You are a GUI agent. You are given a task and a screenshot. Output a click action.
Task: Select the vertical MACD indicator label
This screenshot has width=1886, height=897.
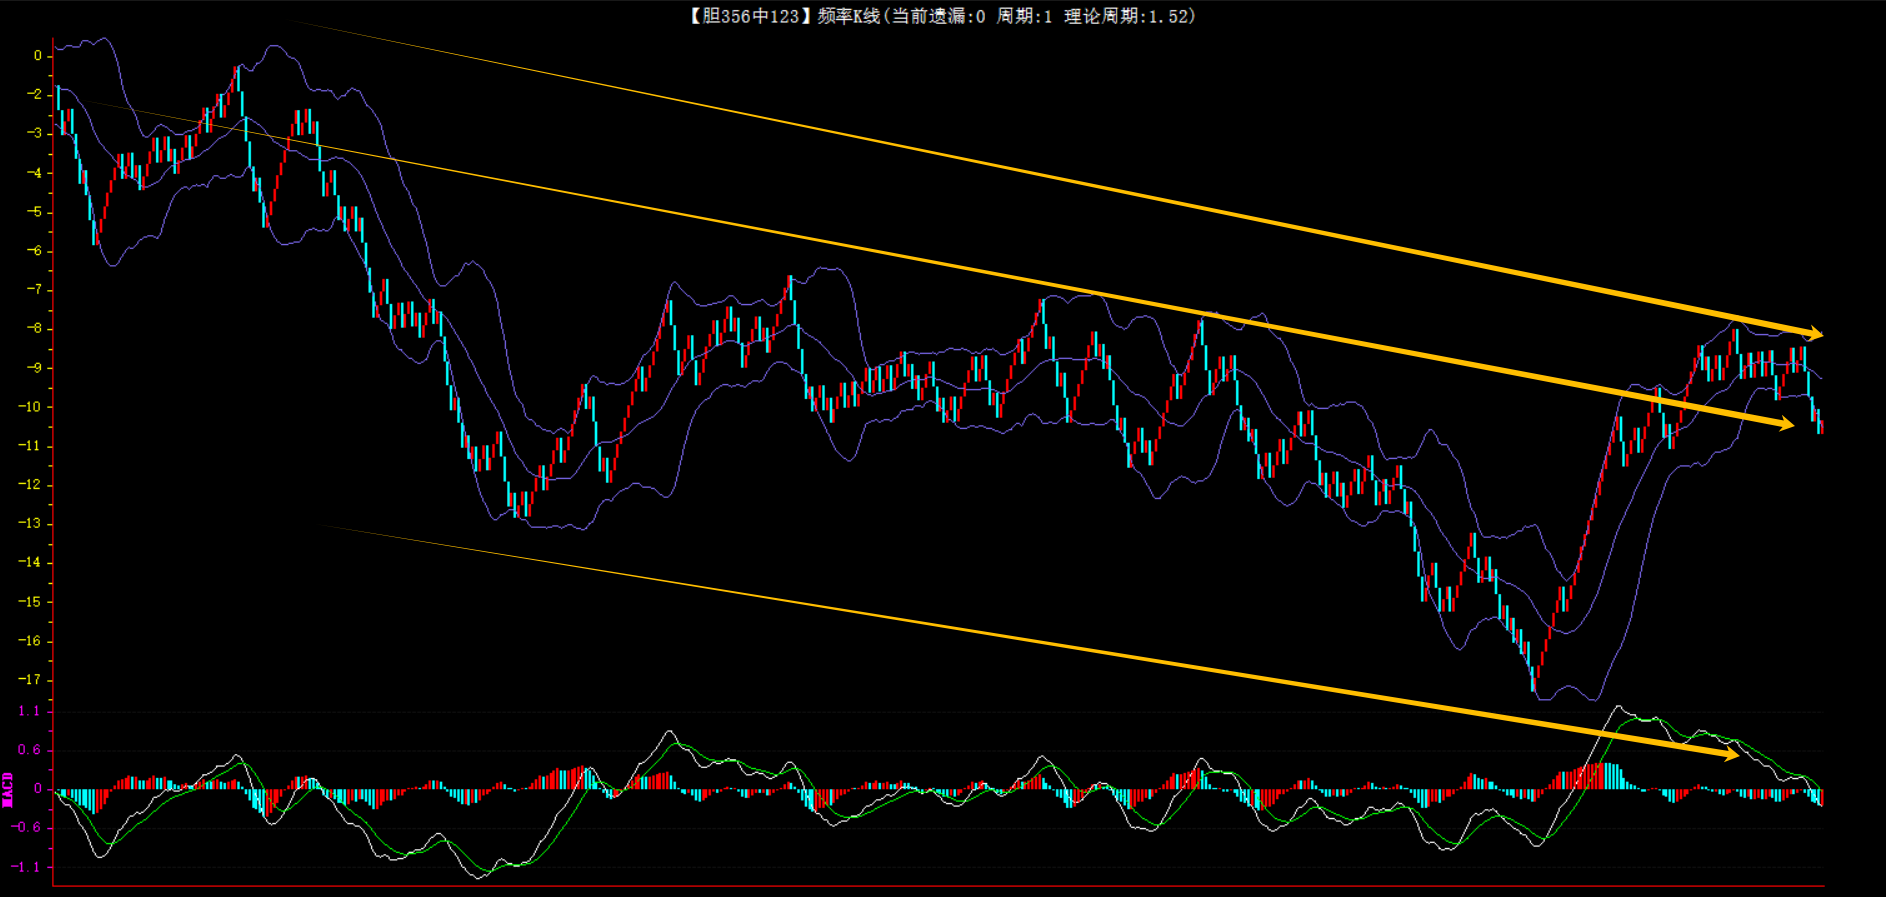pyautogui.click(x=8, y=789)
